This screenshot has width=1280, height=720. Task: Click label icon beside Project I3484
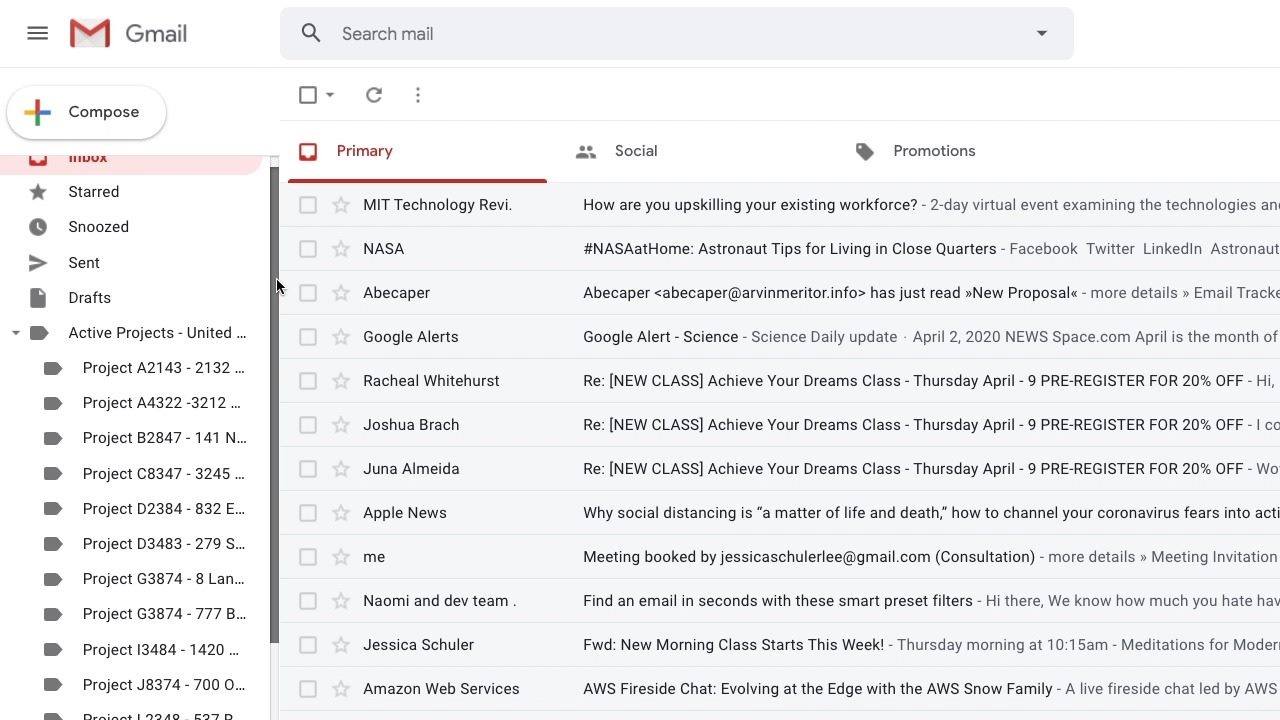[53, 650]
